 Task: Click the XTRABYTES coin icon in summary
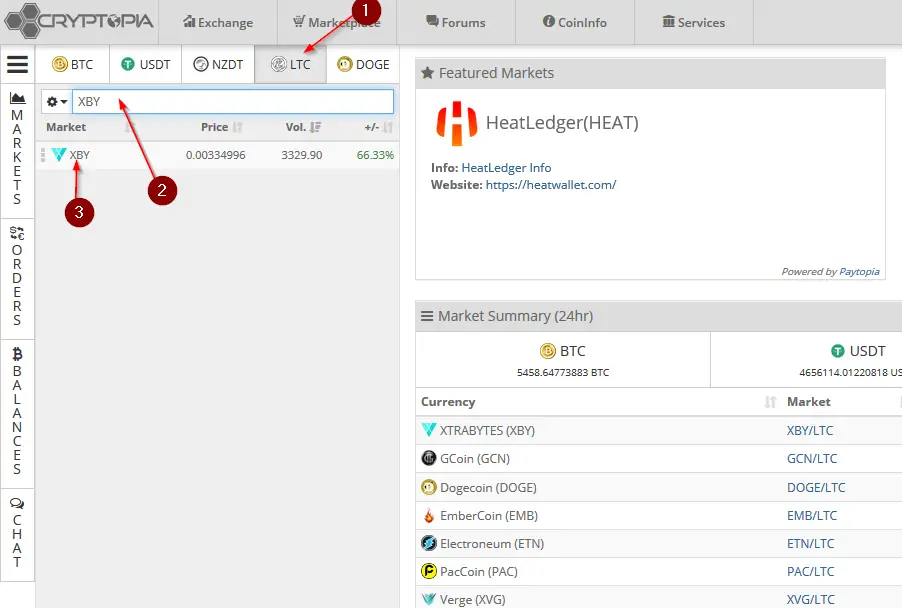click(429, 430)
